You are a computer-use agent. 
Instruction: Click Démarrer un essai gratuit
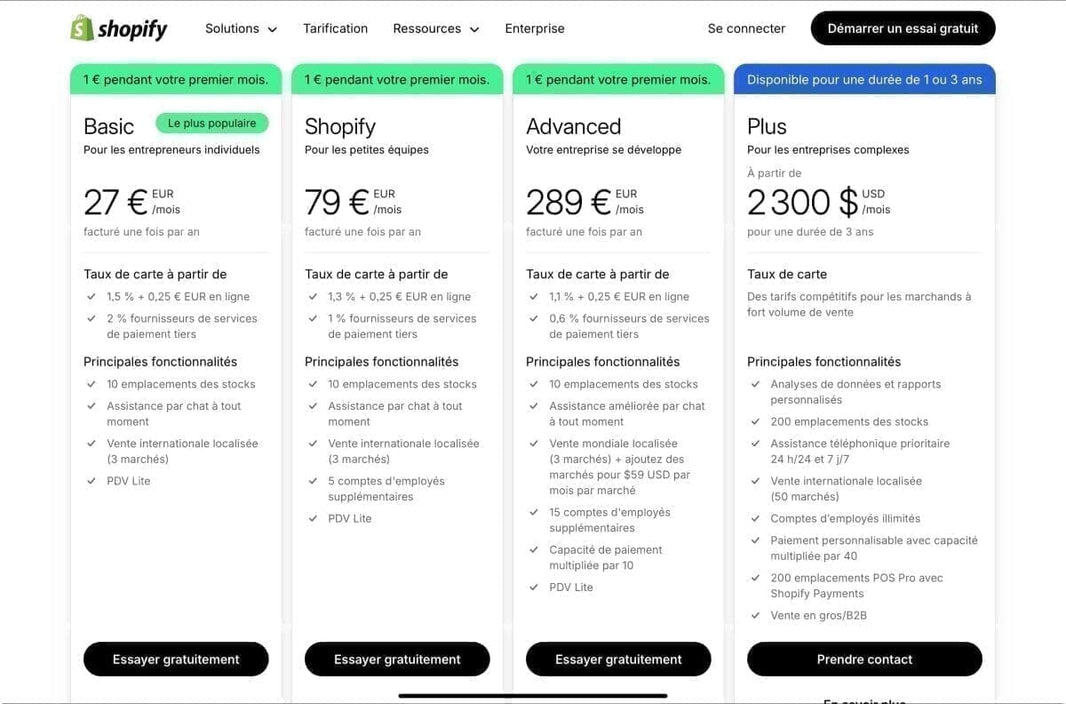[902, 28]
